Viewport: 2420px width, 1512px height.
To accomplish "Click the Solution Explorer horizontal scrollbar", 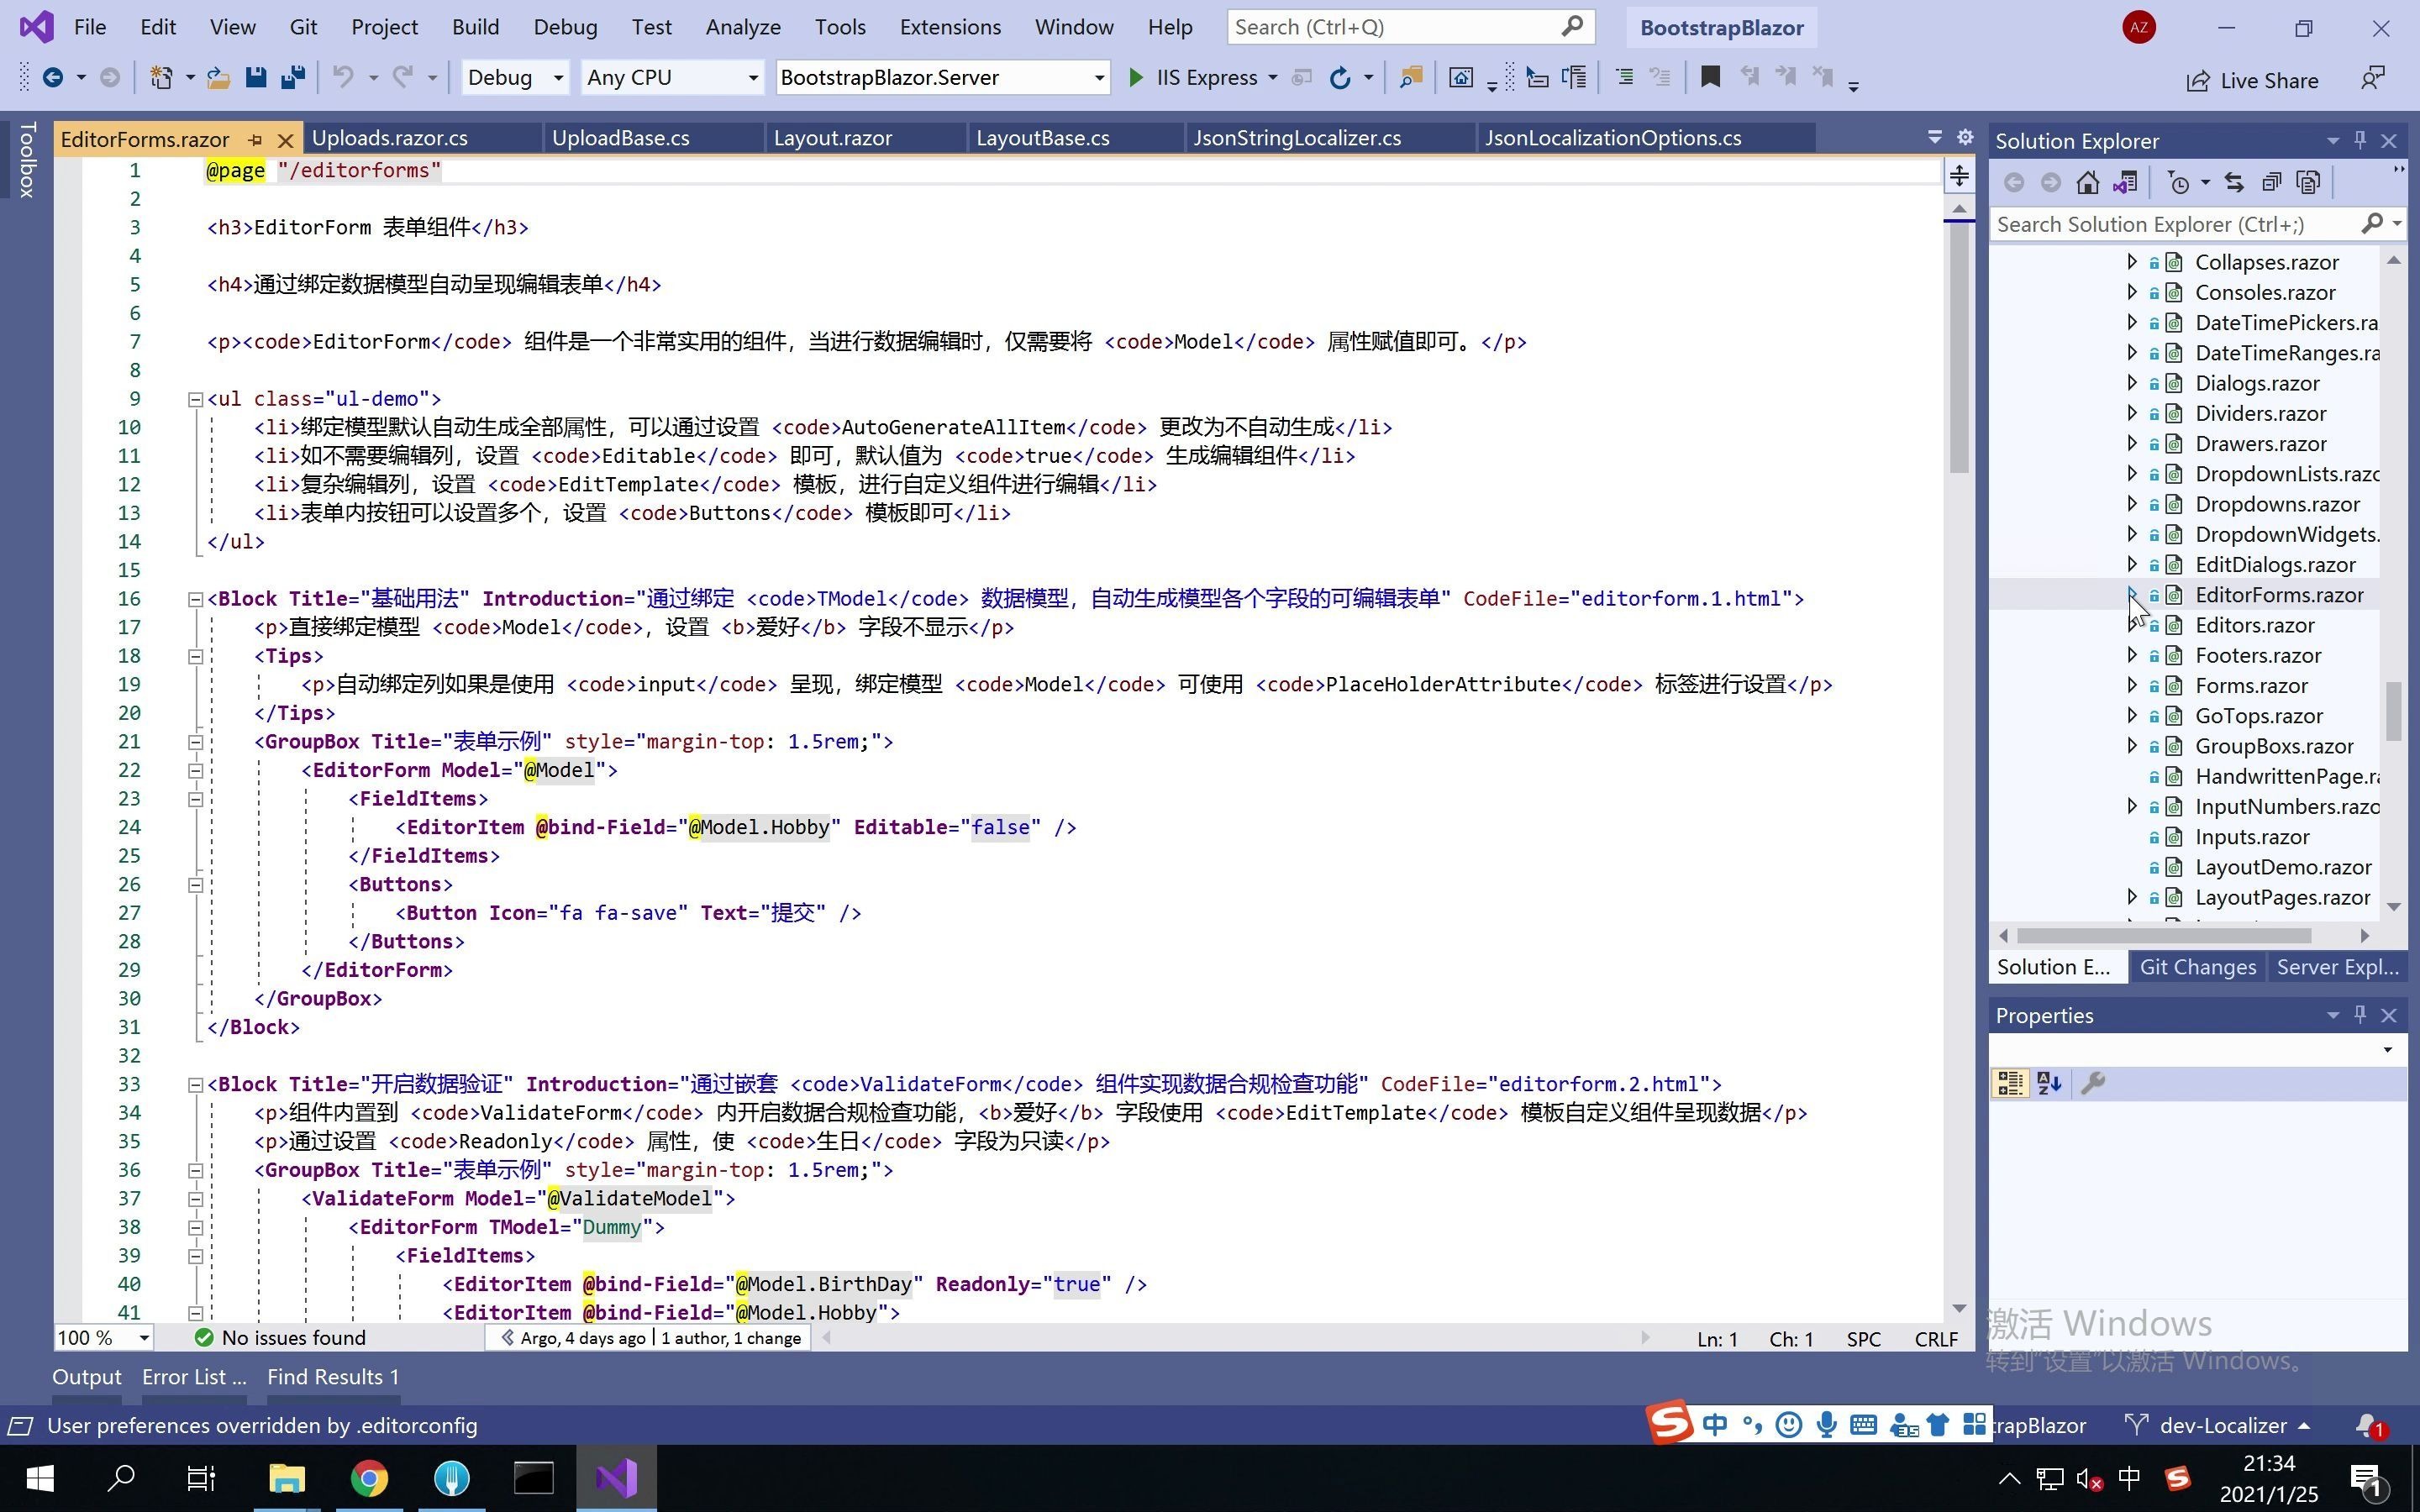I will point(2164,936).
